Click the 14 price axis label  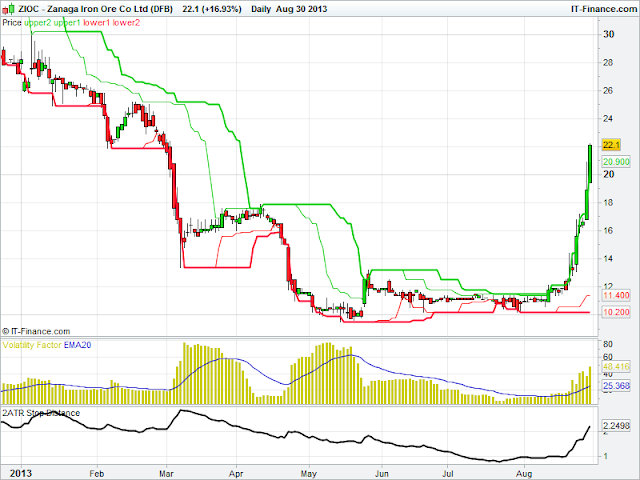tap(609, 259)
